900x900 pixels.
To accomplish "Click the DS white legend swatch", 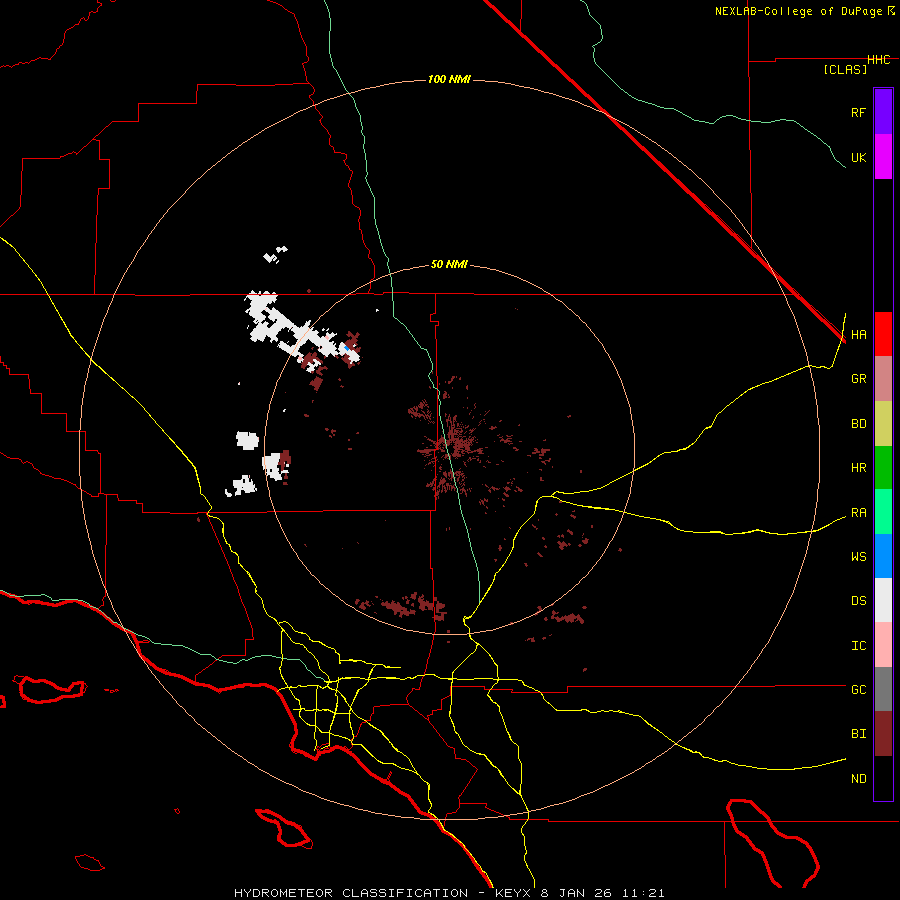I will [883, 600].
